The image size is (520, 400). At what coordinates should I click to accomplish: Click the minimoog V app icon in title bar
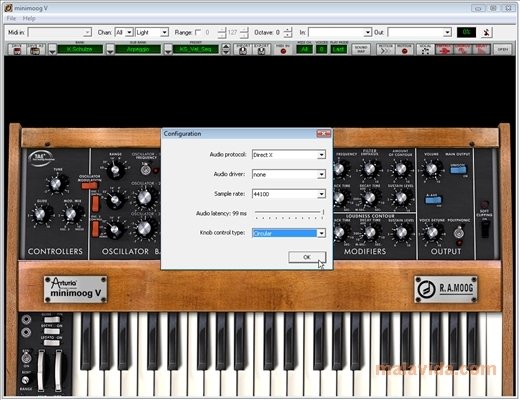click(x=8, y=8)
